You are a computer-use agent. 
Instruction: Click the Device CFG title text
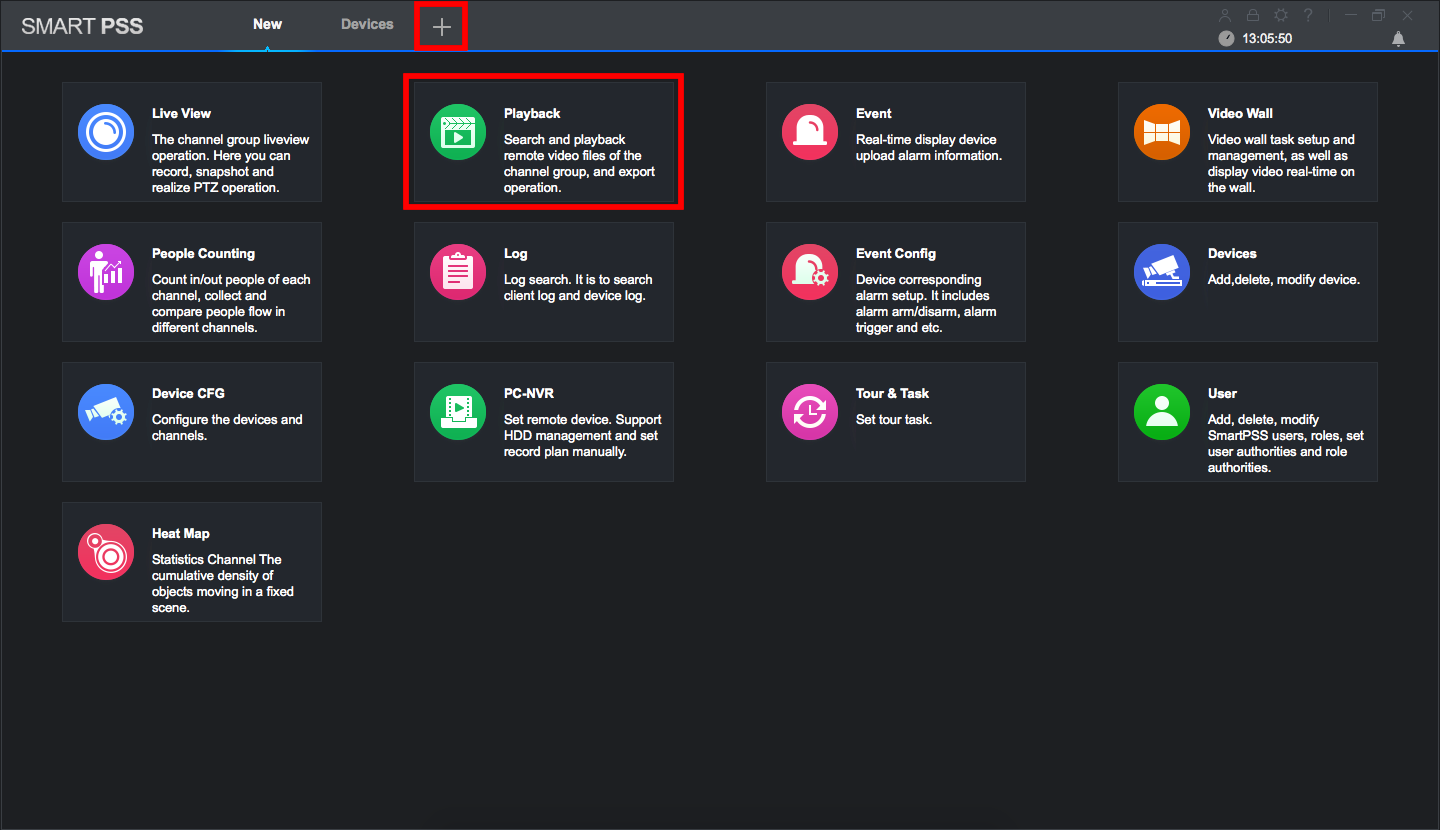coord(188,393)
